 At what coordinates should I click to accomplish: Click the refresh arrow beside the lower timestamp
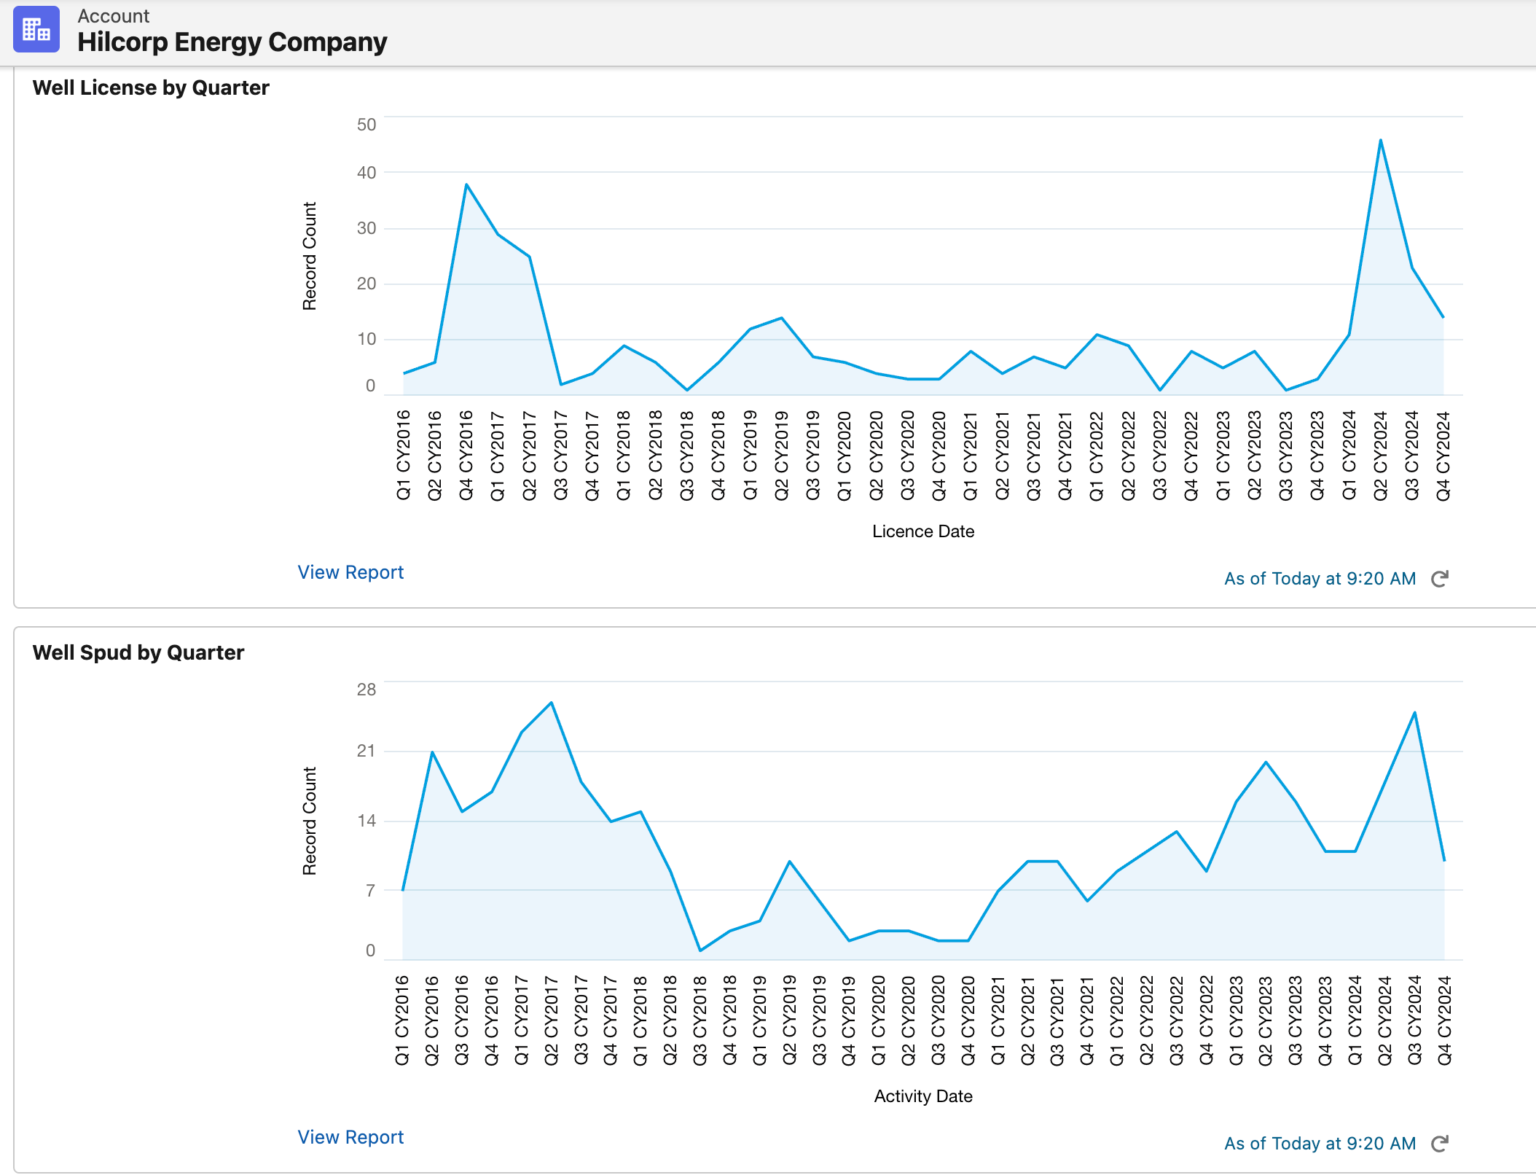[x=1440, y=1143]
